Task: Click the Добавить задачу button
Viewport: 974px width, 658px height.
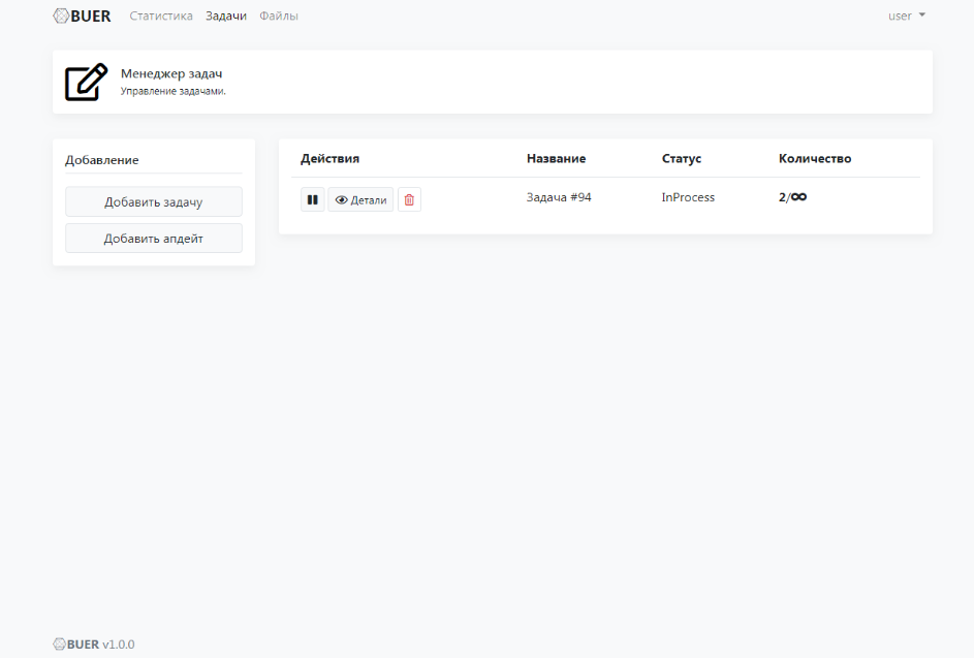Action: pyautogui.click(x=153, y=202)
